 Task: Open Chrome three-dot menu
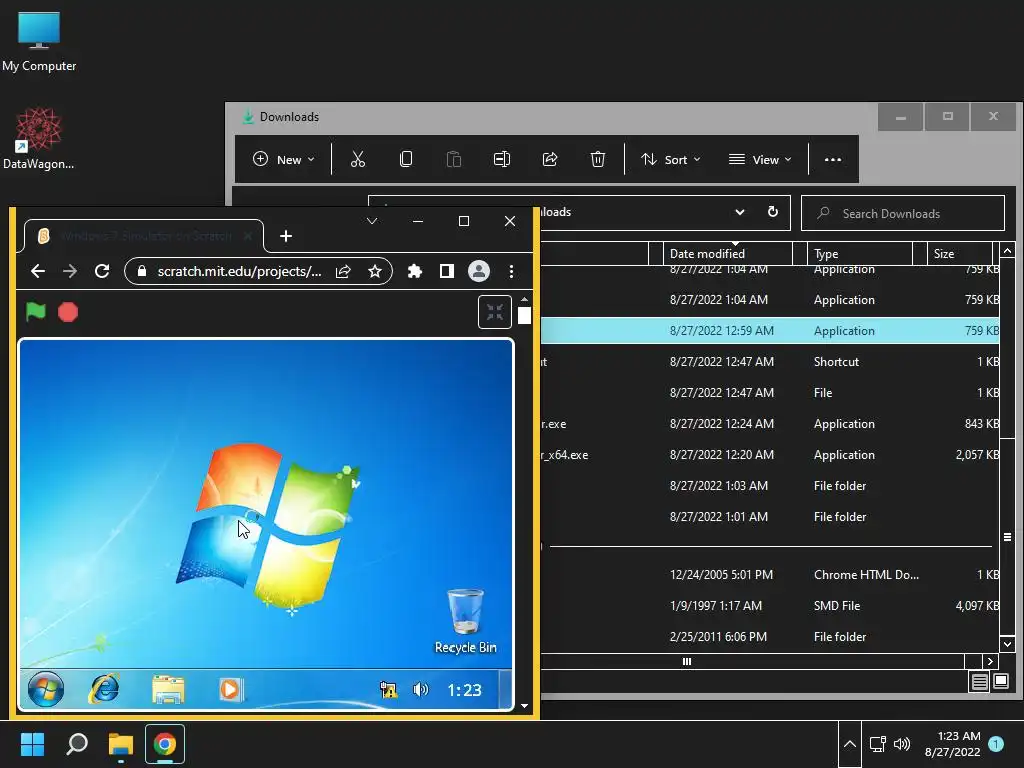point(511,271)
